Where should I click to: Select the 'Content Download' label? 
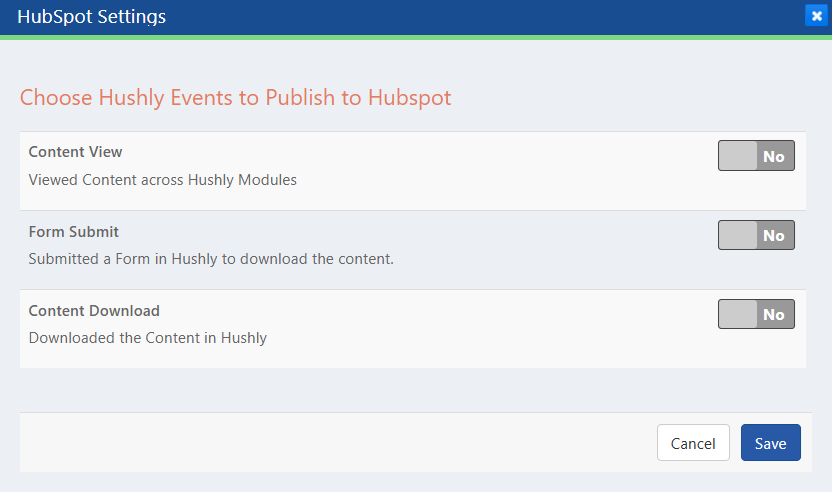(x=94, y=311)
